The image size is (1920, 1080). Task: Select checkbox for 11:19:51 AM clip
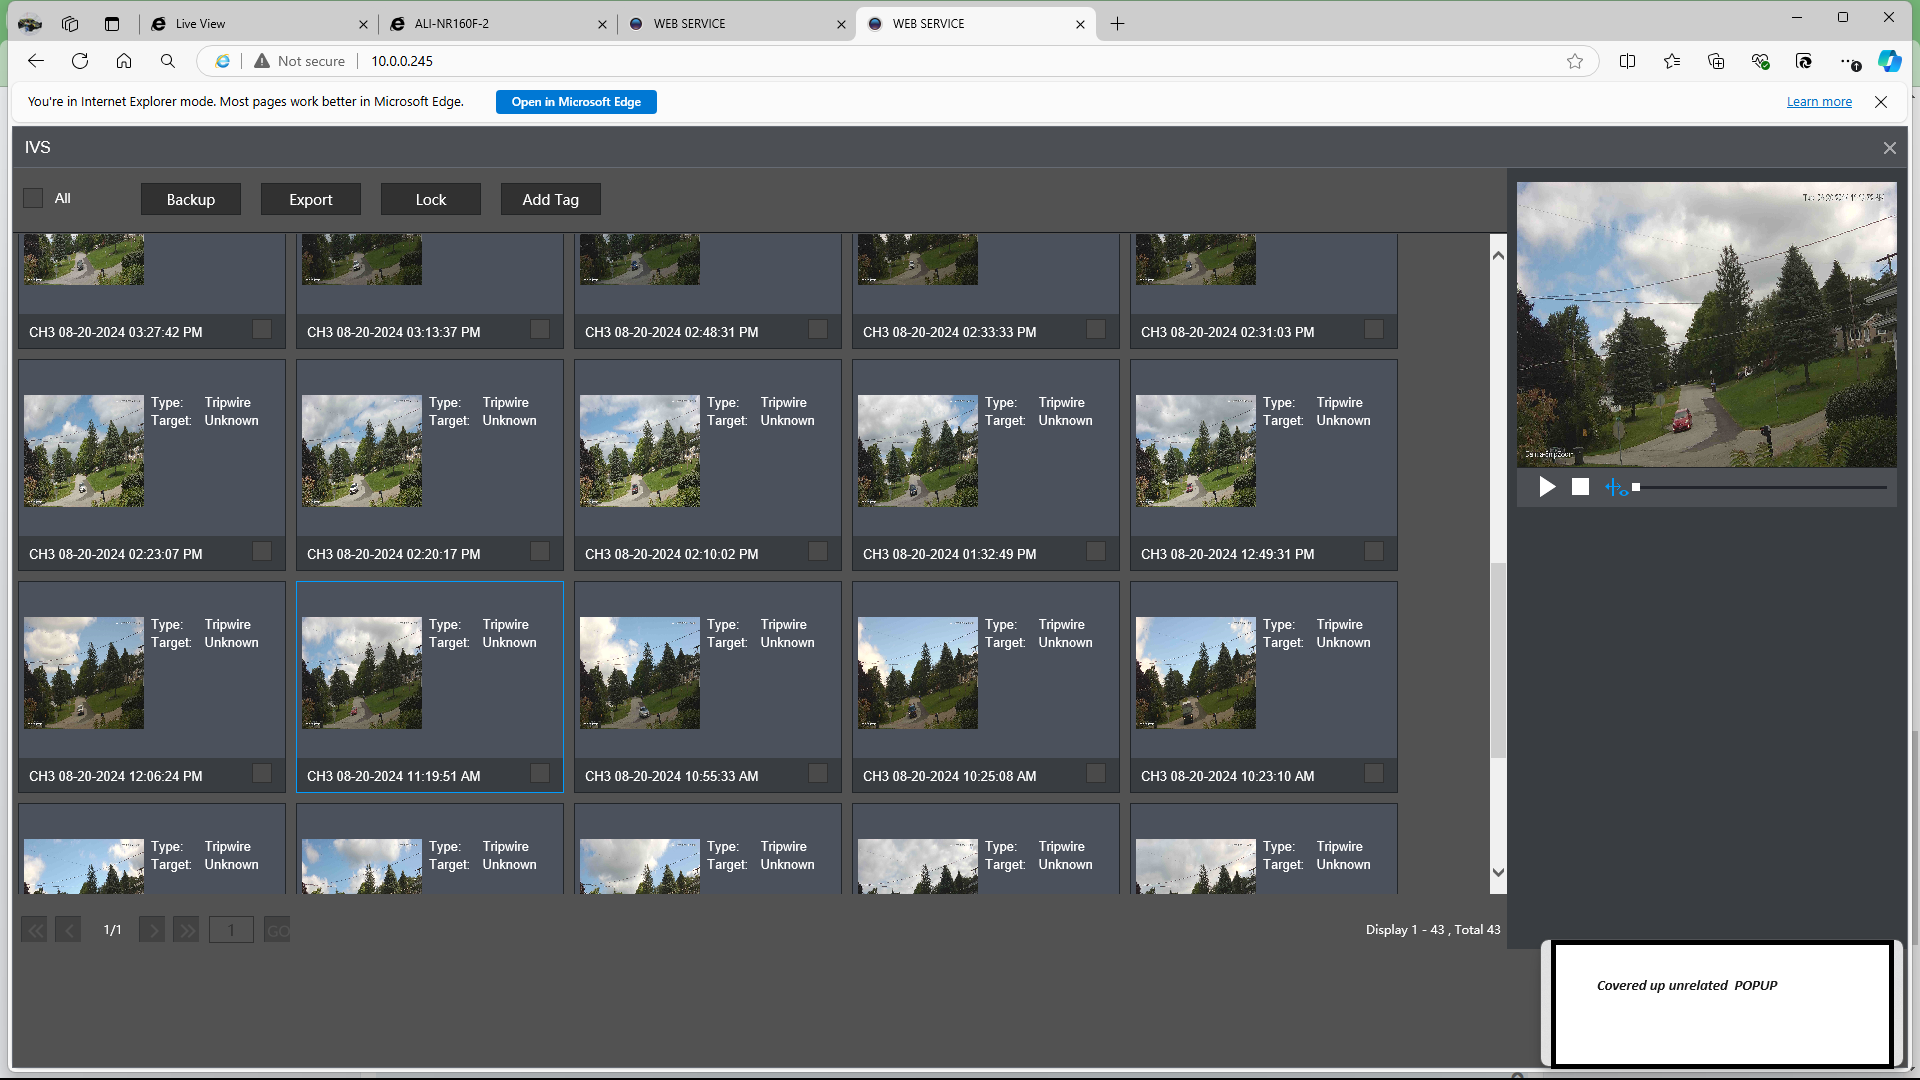click(x=540, y=773)
